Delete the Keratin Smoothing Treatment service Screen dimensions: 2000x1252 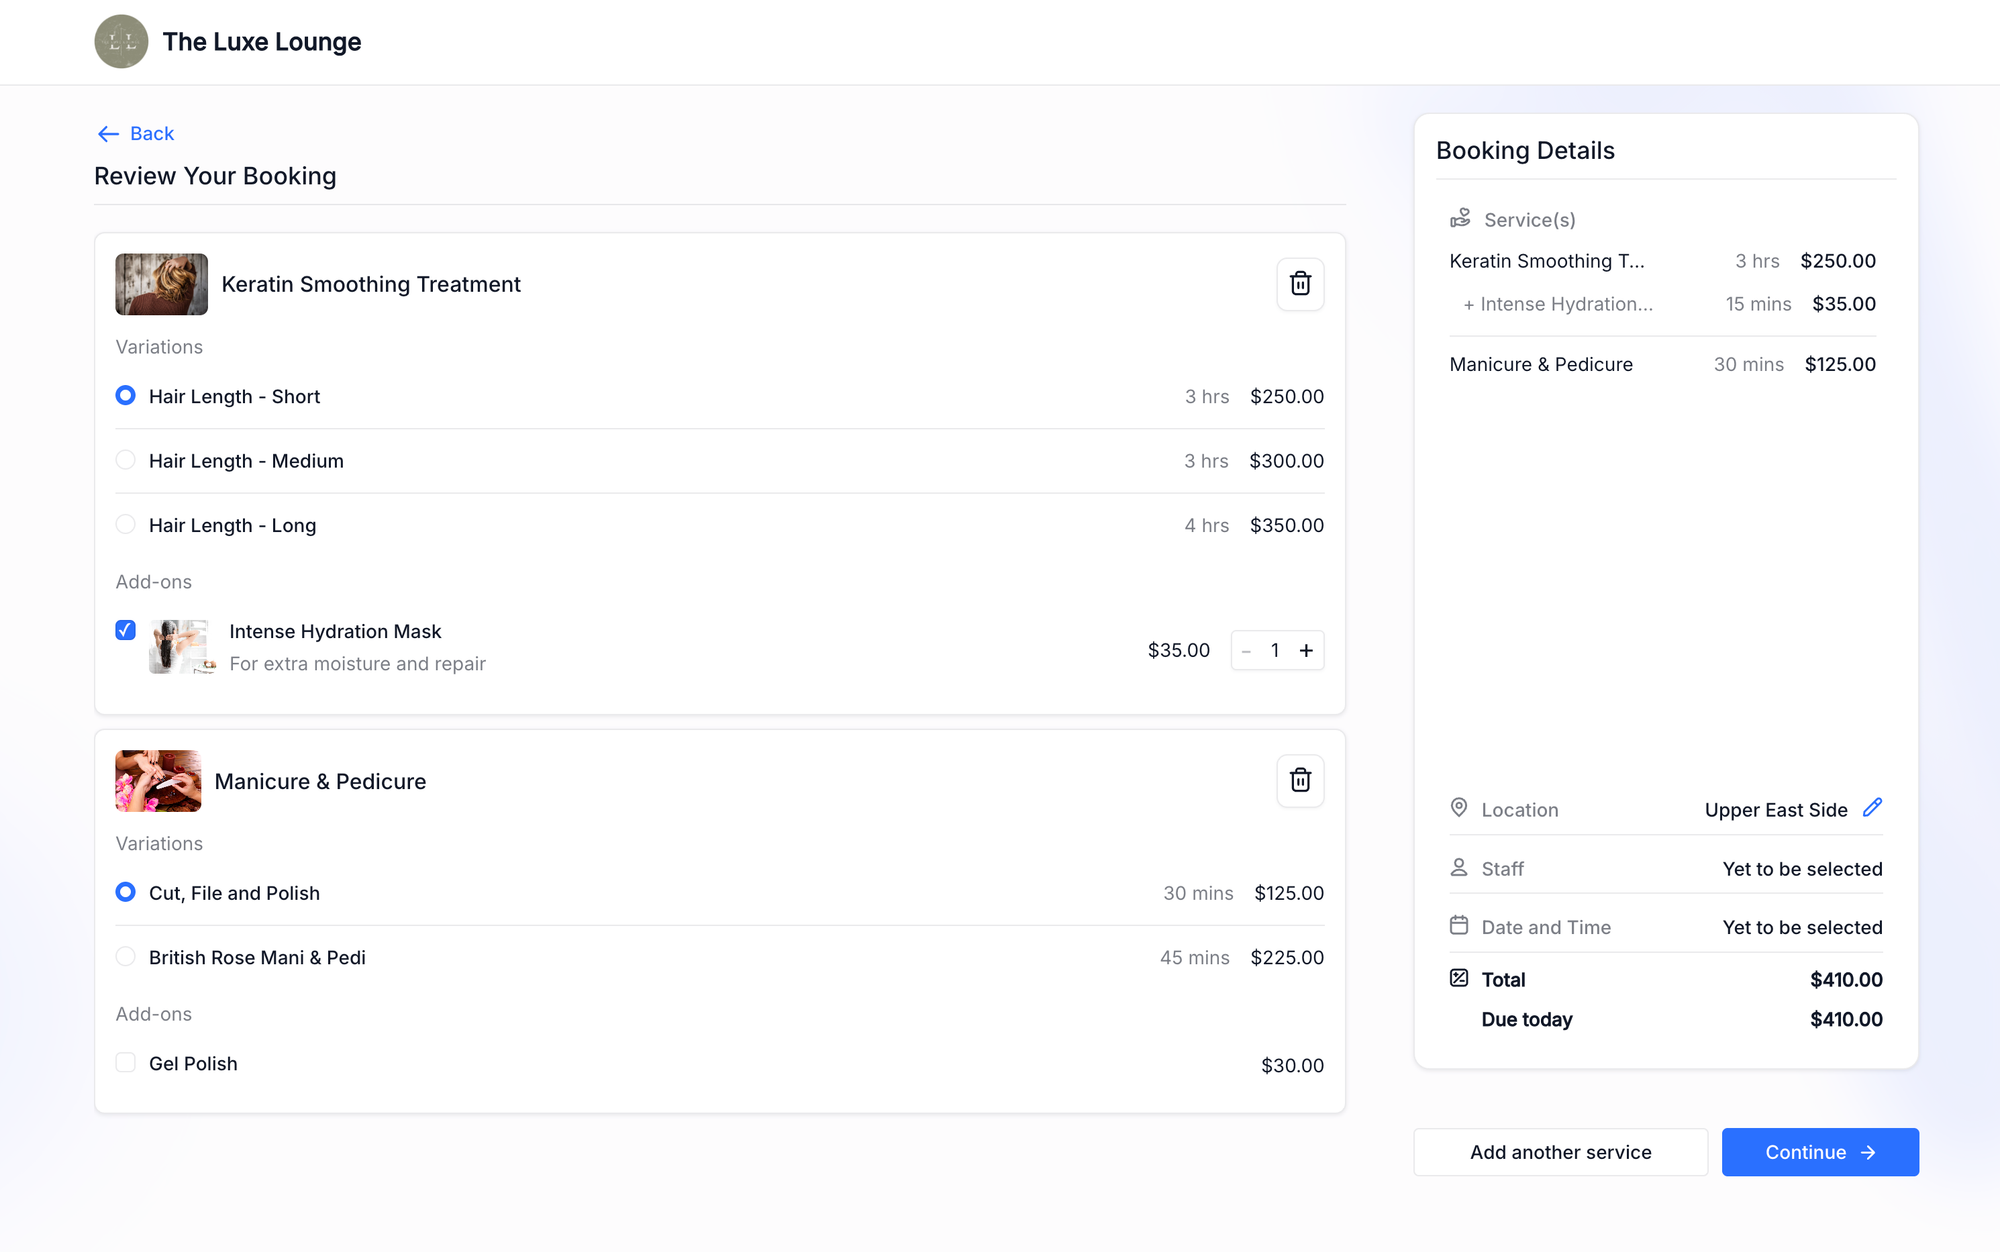point(1300,284)
